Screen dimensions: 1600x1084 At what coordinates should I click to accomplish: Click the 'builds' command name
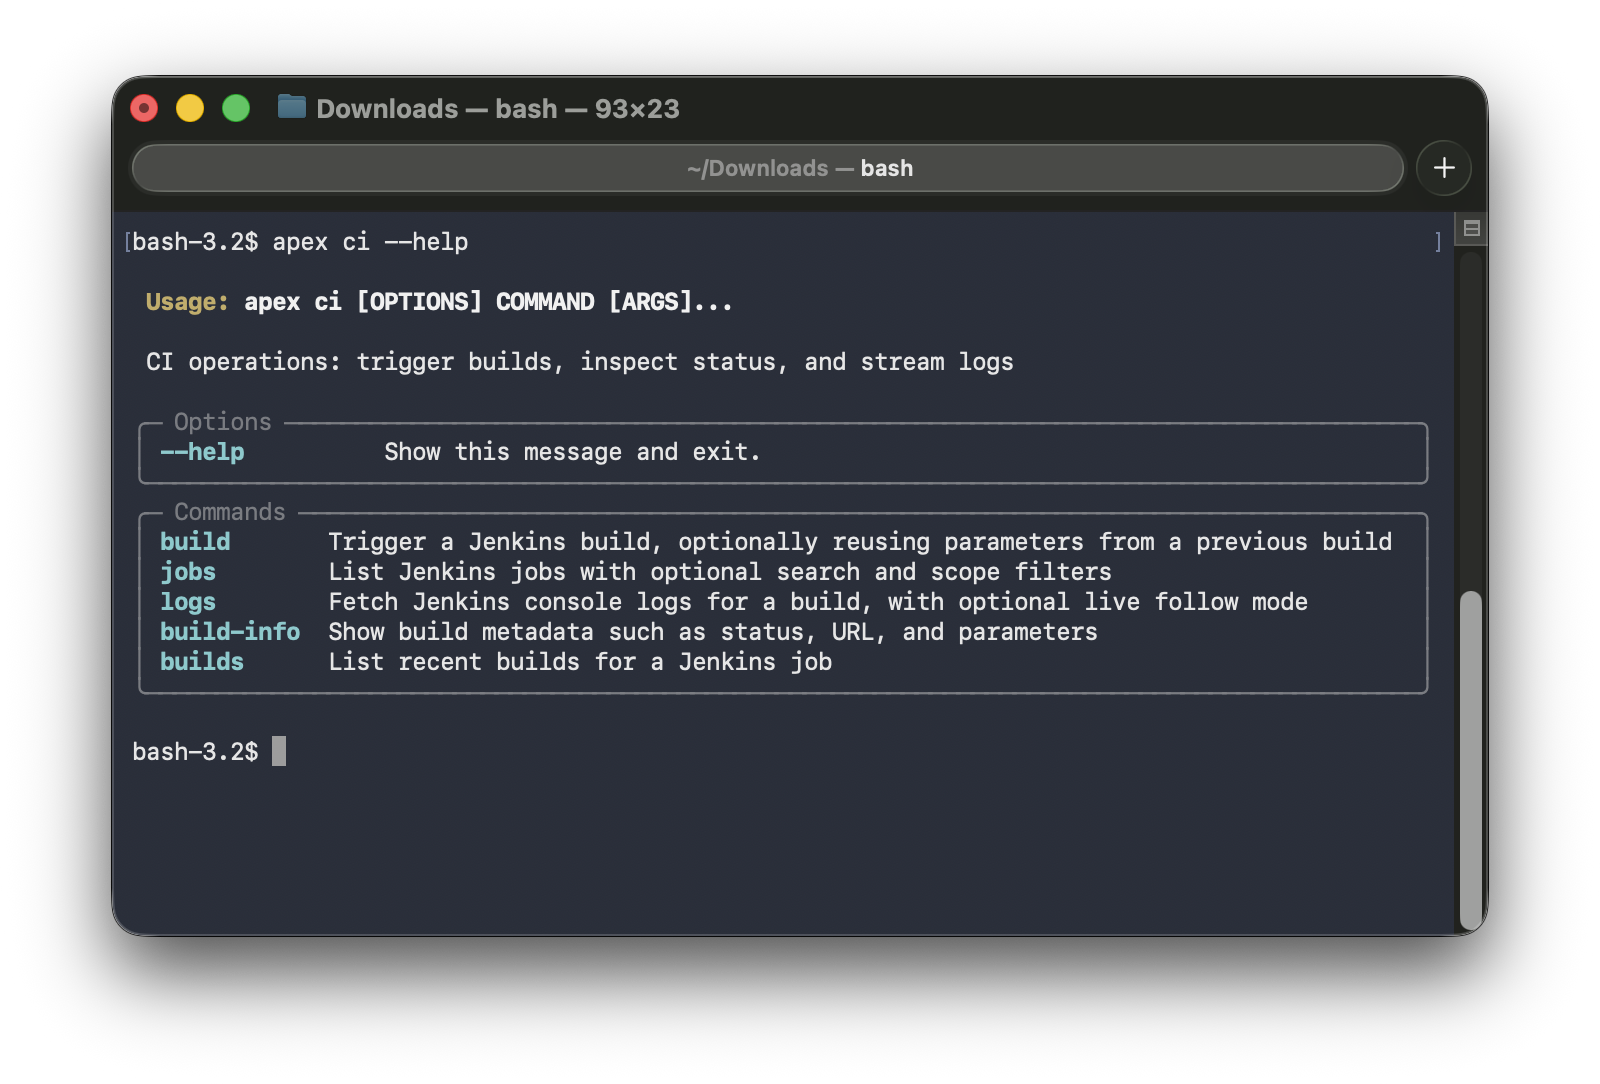(202, 661)
